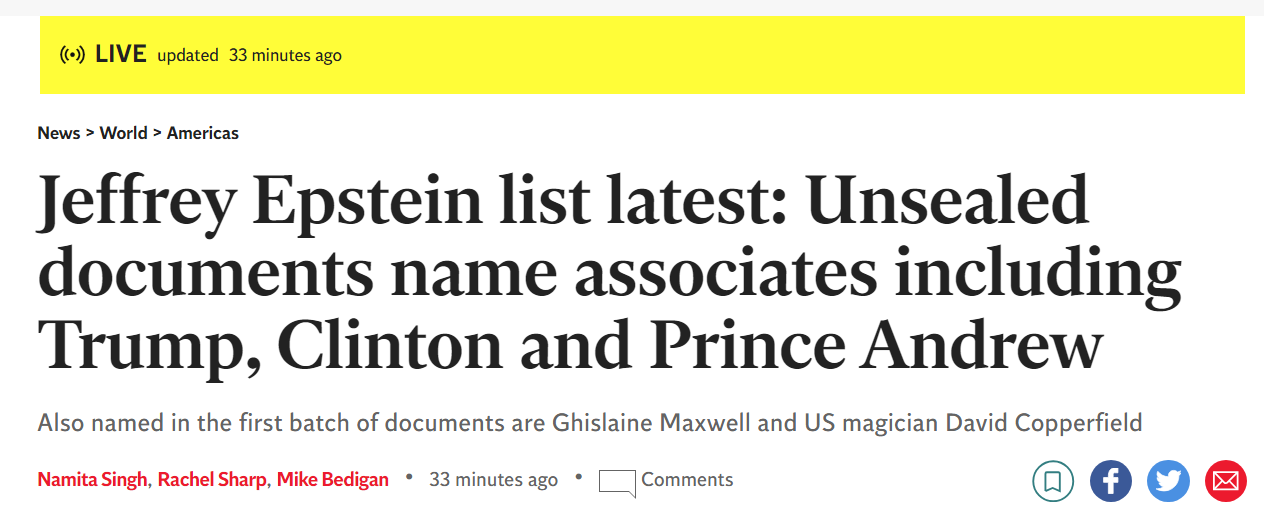The image size is (1264, 518).
Task: Open comments via the speech bubble icon
Action: (617, 483)
